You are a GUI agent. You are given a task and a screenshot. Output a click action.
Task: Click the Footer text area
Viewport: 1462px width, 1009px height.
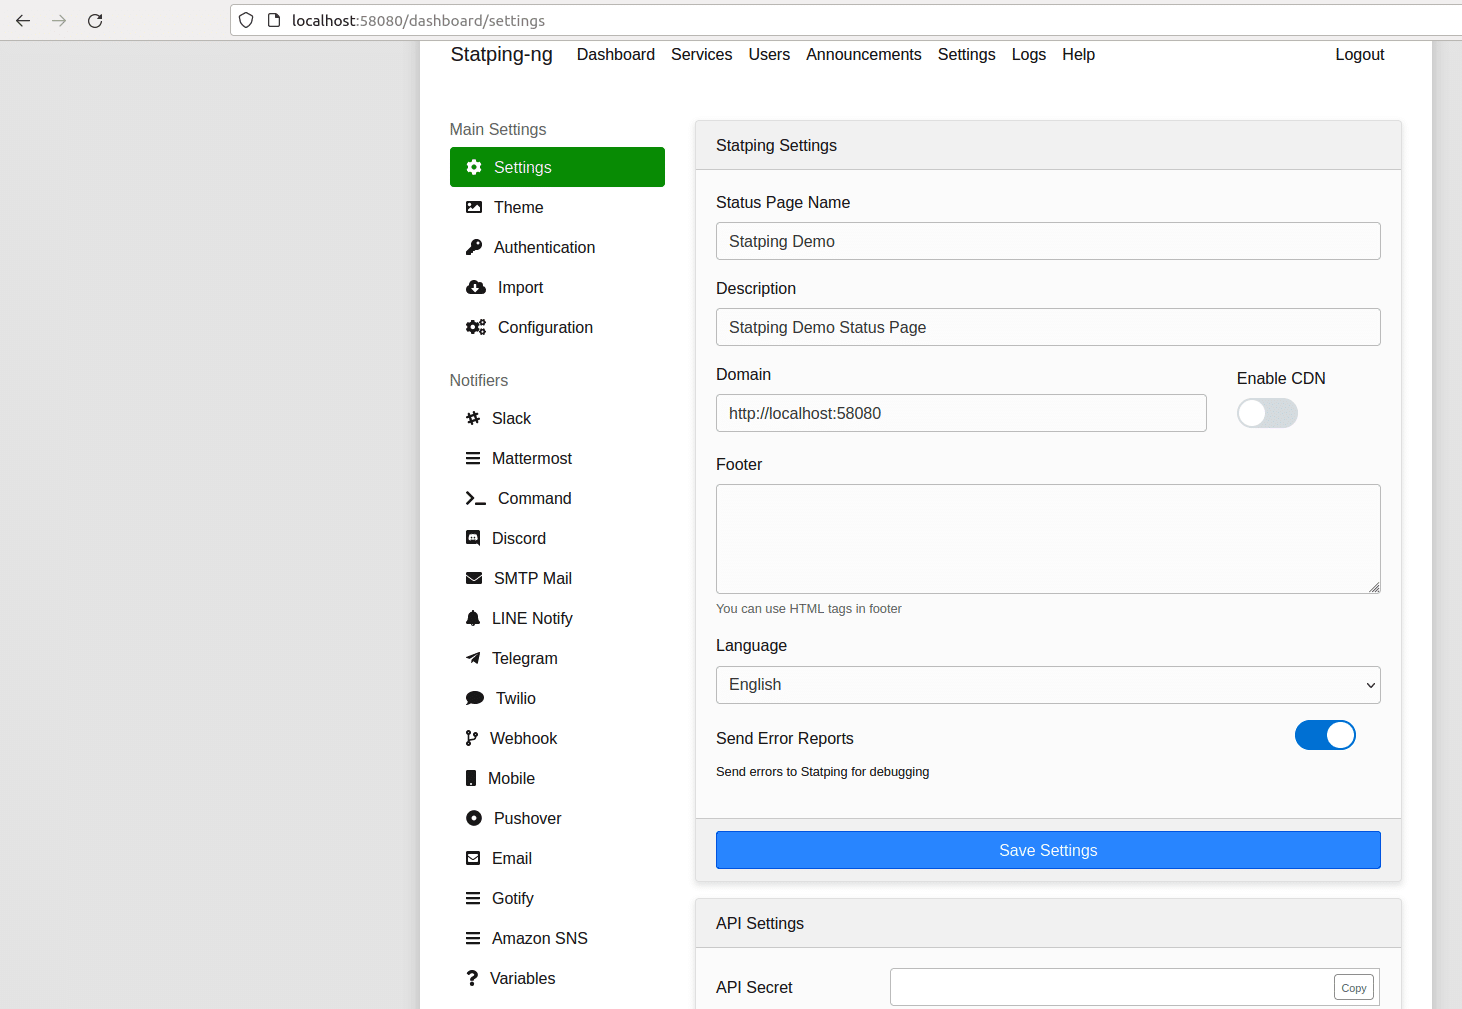(1047, 539)
